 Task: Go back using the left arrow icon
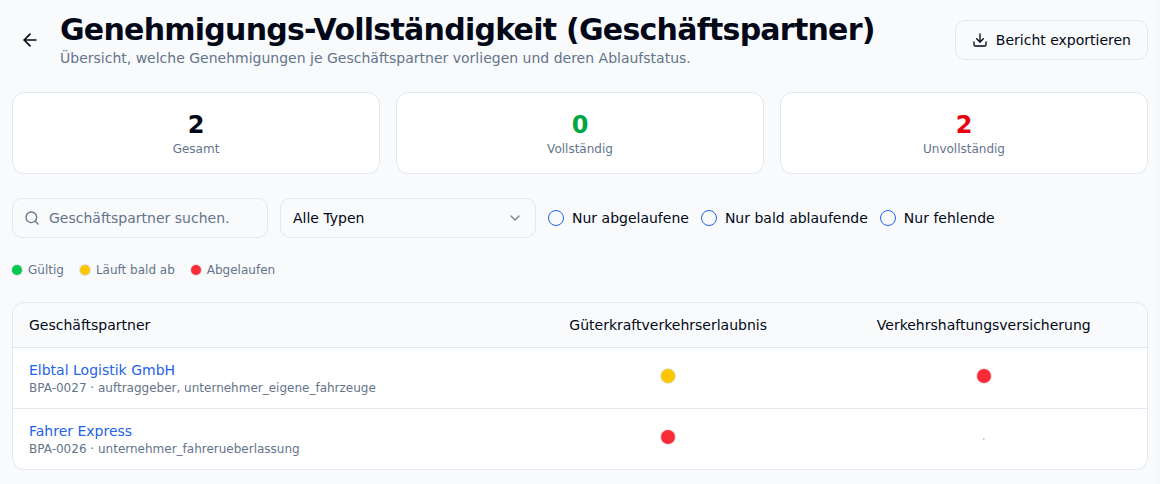coord(30,40)
